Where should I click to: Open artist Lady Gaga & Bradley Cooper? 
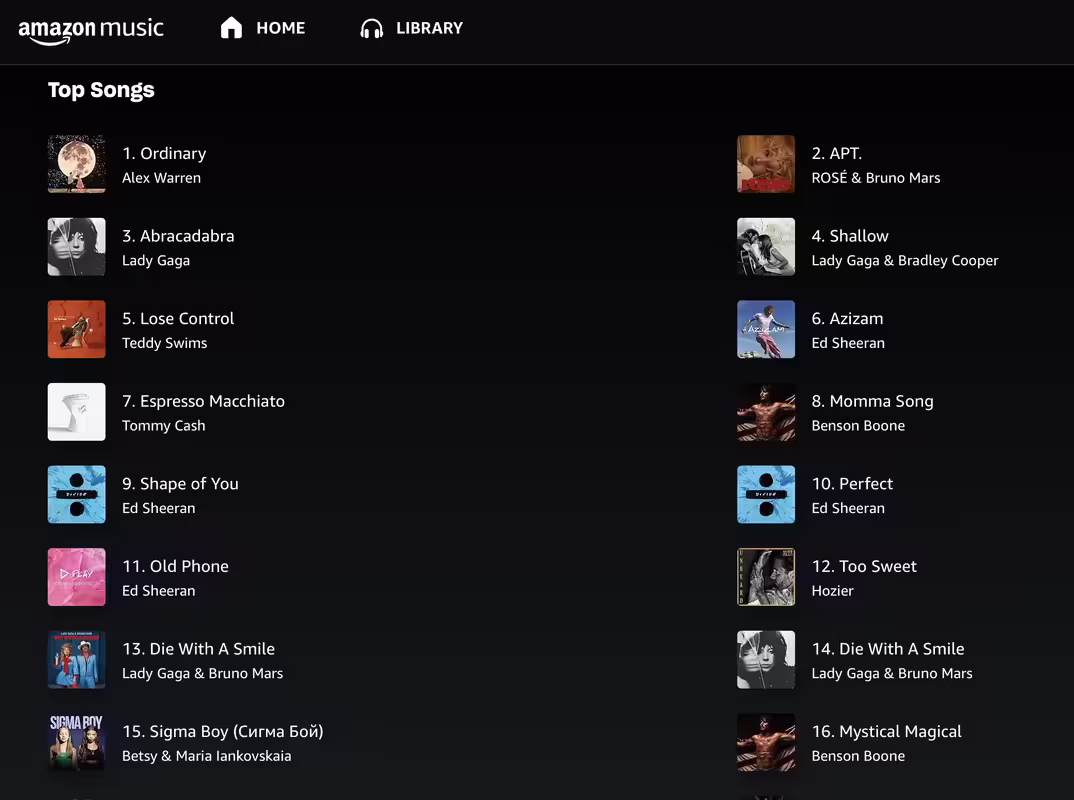(x=905, y=261)
